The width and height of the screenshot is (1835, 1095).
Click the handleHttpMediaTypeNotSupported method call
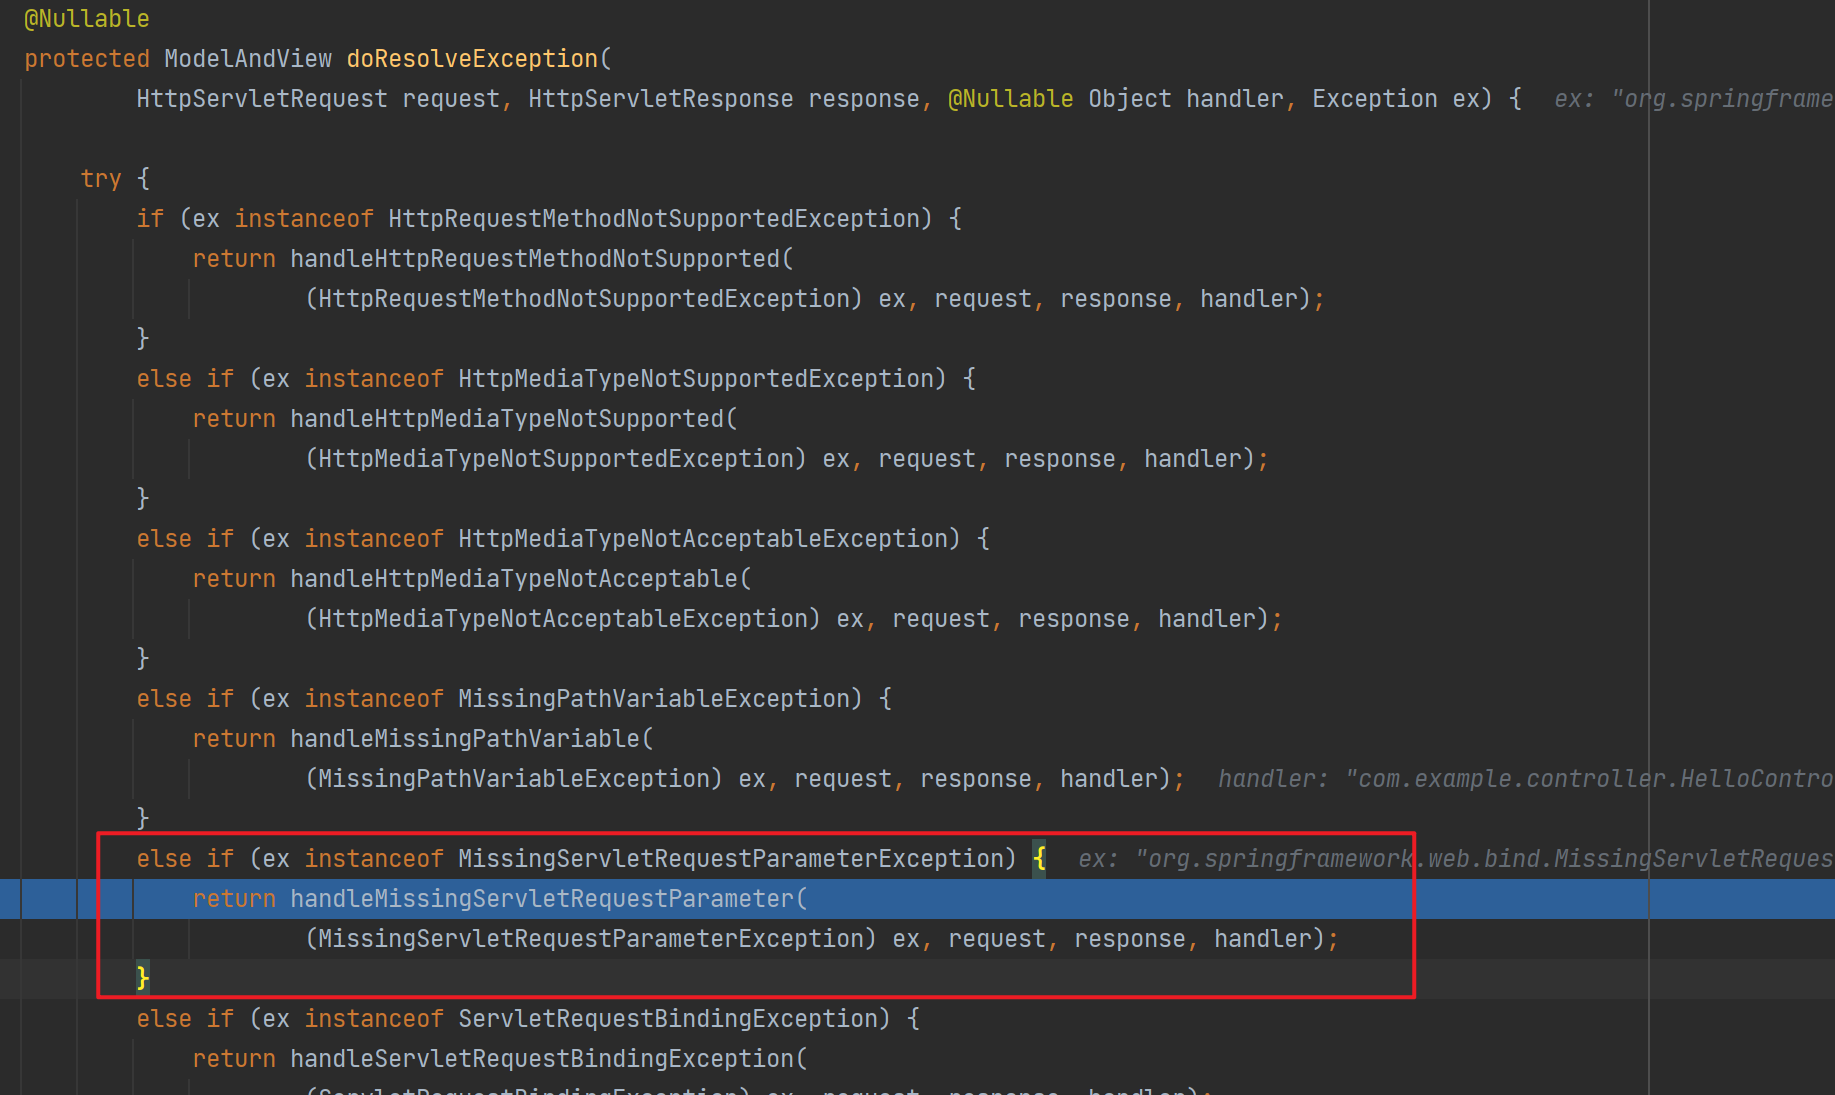[507, 419]
